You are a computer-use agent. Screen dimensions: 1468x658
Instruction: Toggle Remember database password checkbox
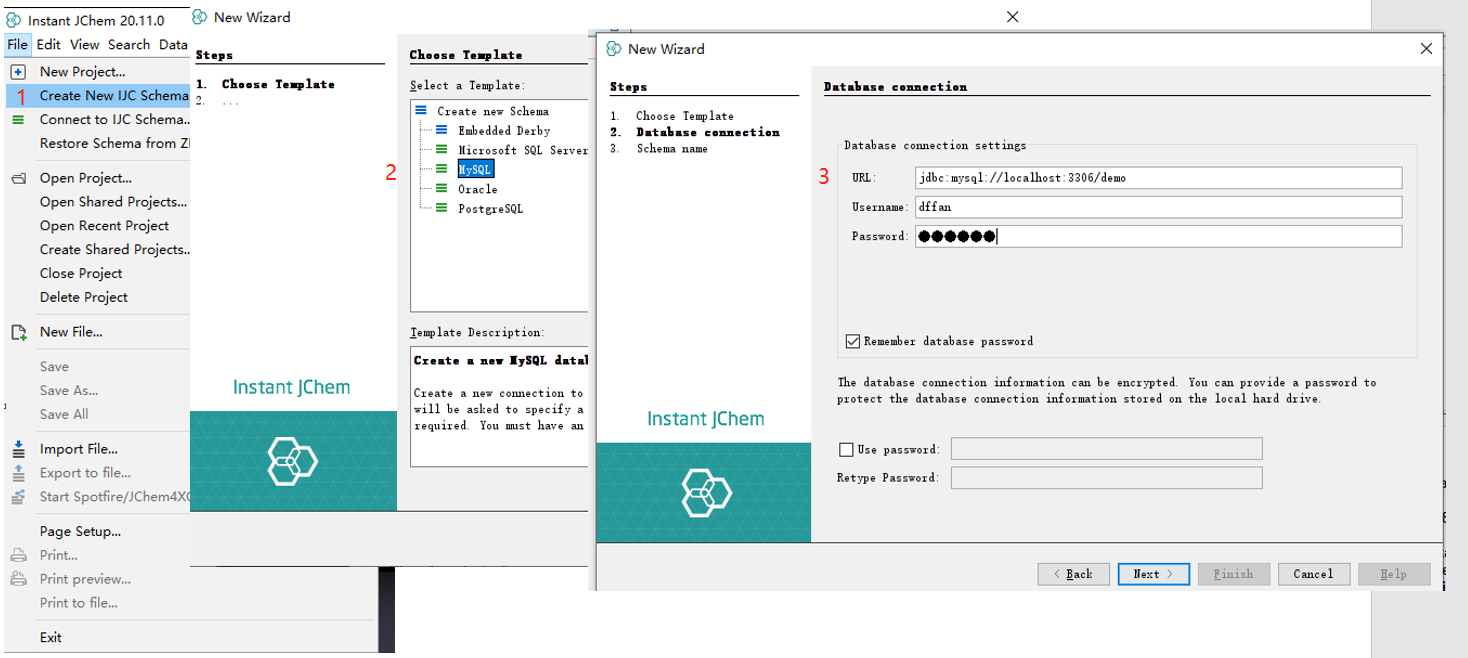(852, 341)
